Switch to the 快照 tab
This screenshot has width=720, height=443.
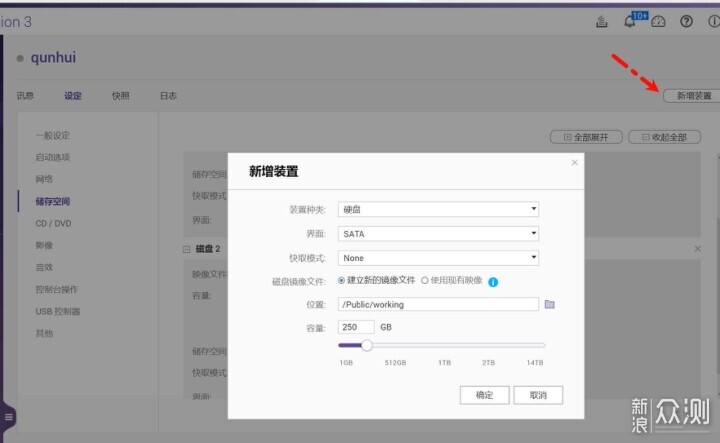(121, 95)
